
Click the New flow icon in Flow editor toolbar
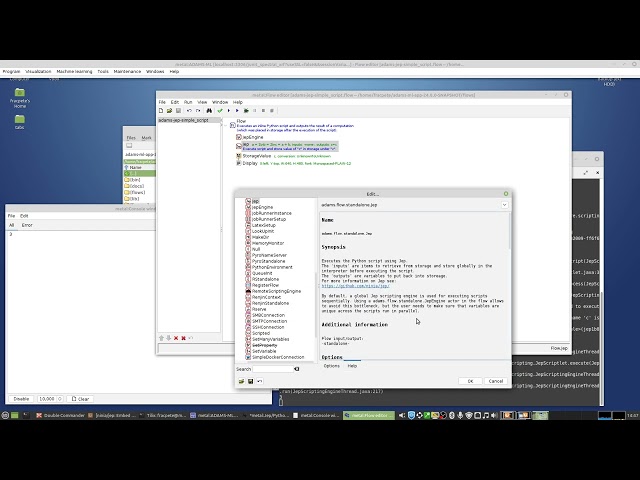[161, 111]
